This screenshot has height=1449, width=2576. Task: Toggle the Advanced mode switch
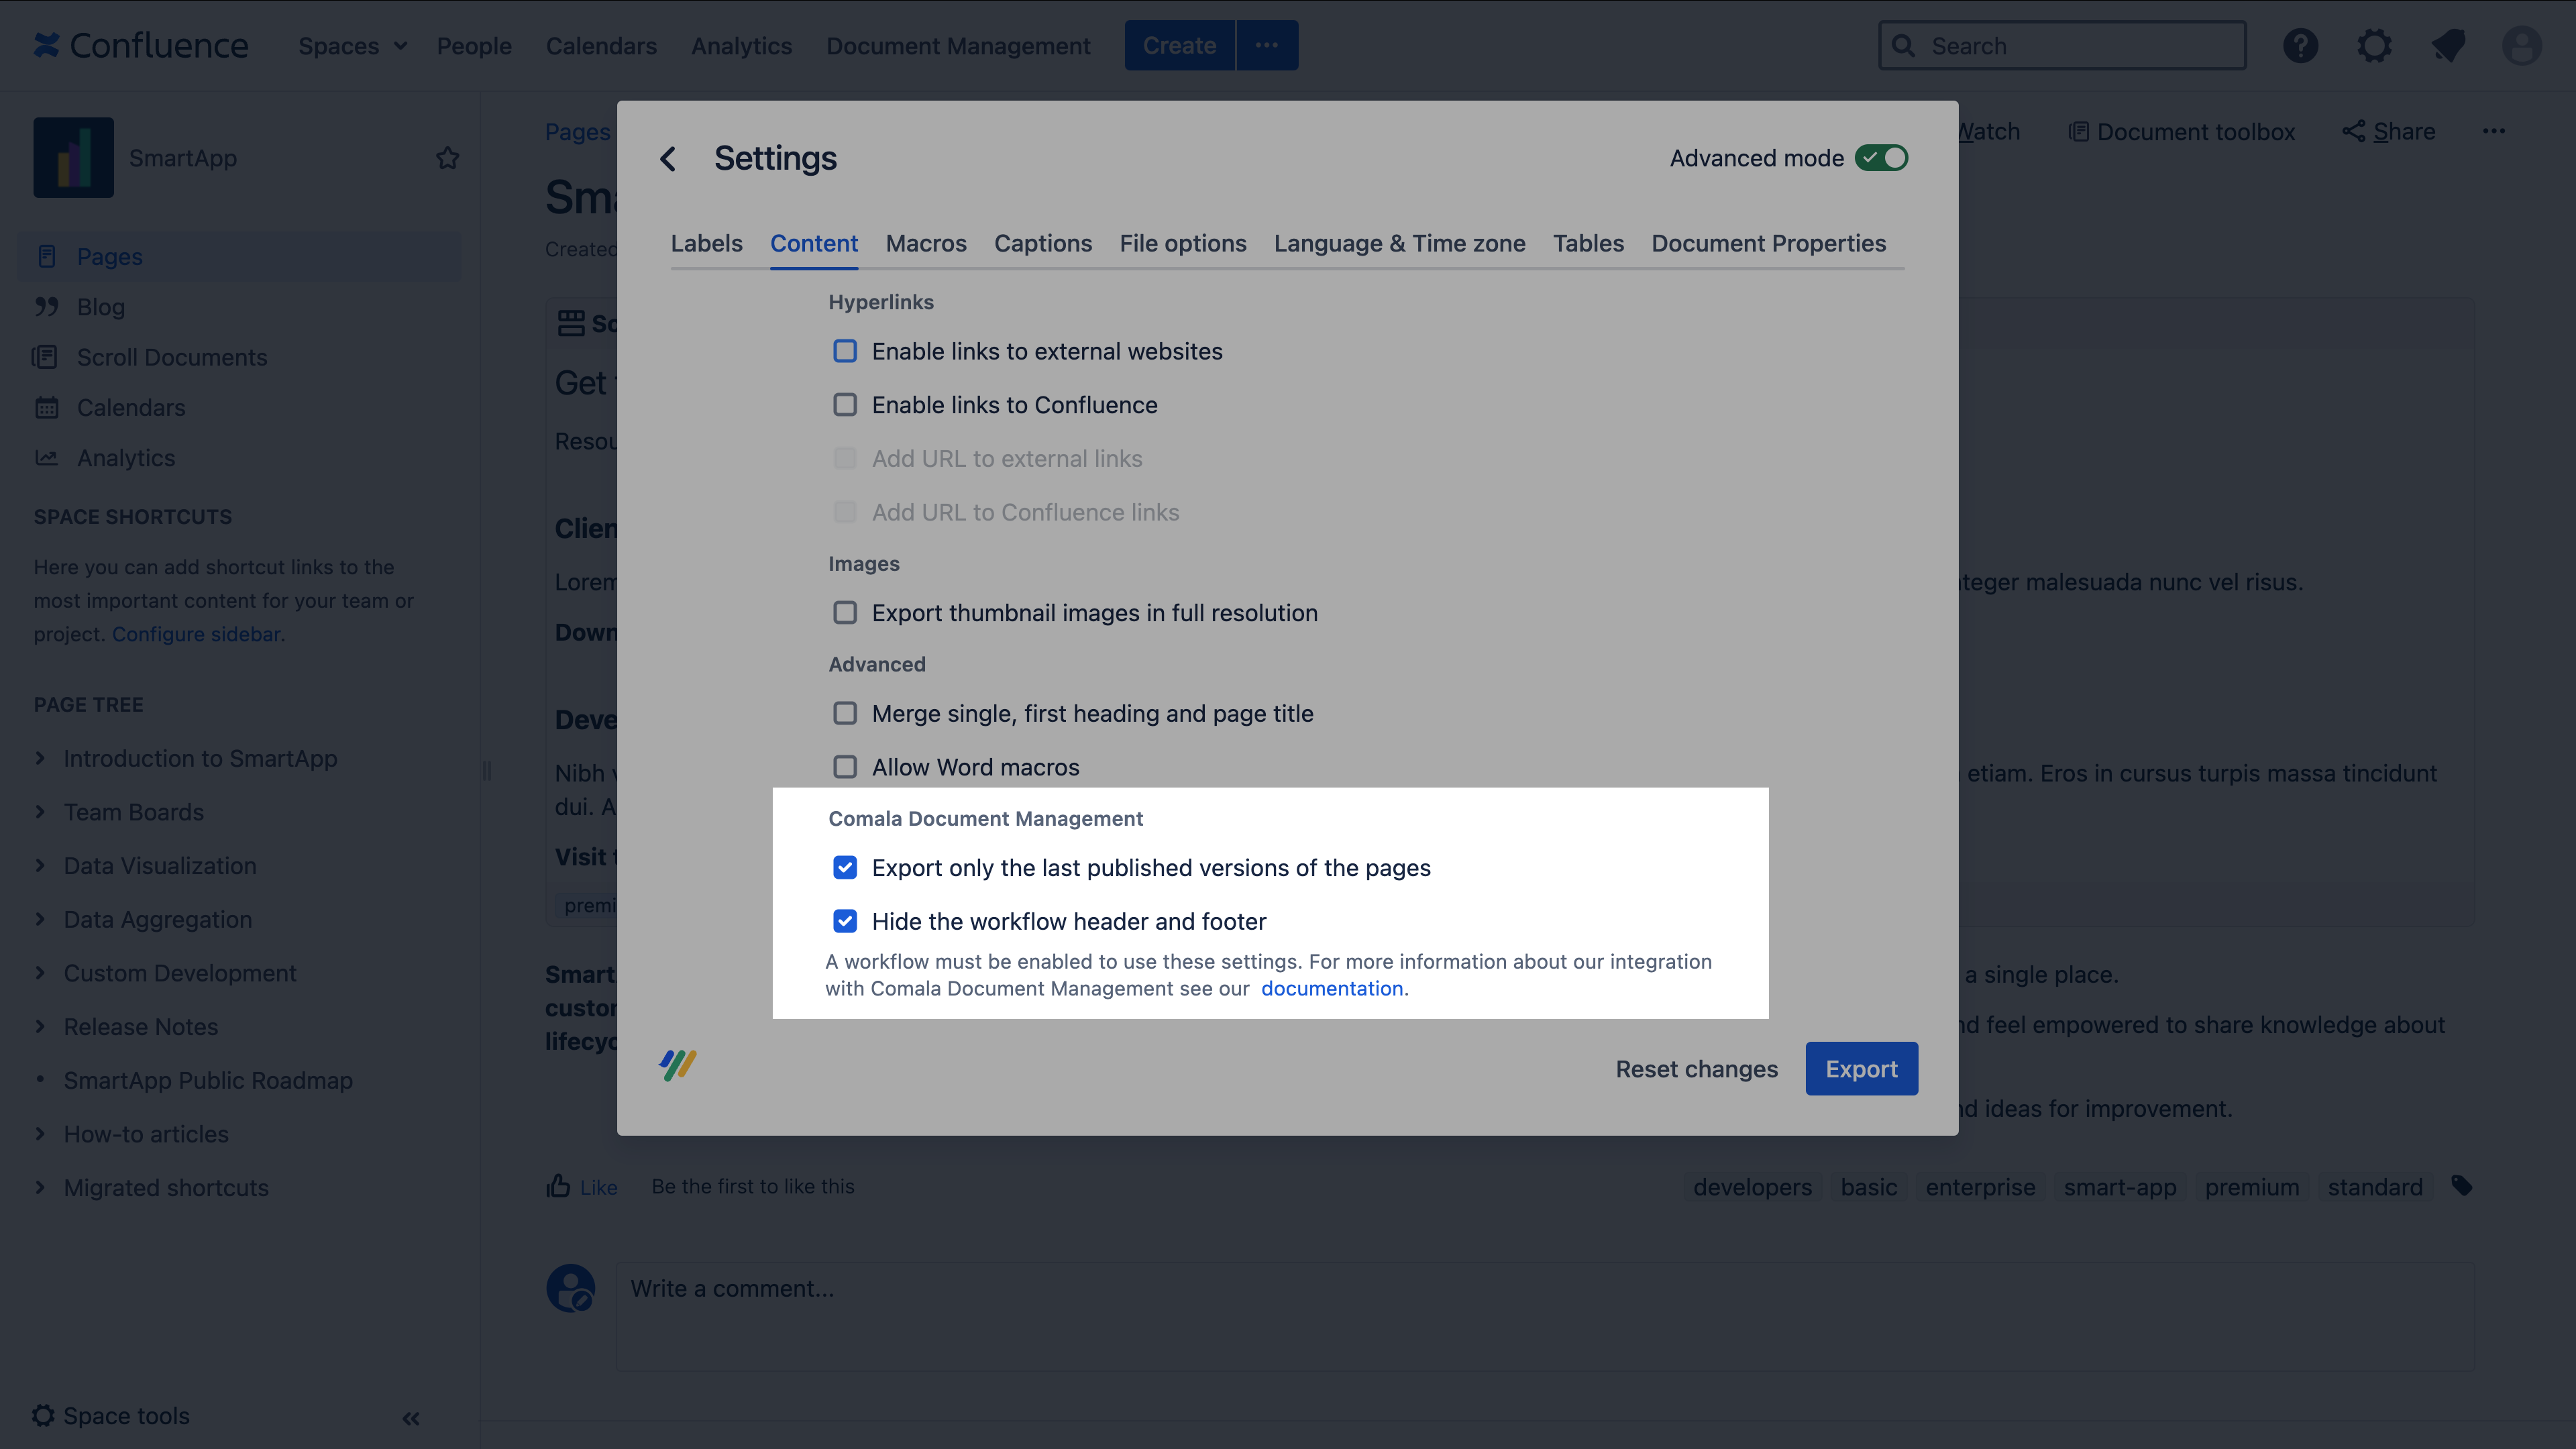tap(1881, 158)
